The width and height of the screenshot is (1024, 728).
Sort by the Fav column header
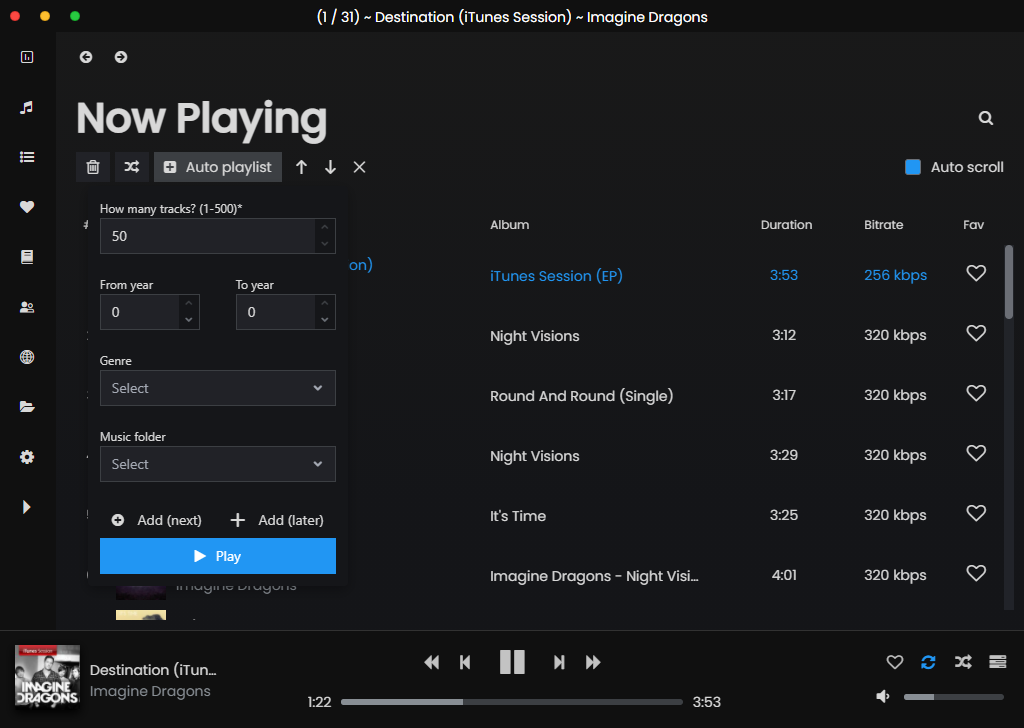(973, 225)
